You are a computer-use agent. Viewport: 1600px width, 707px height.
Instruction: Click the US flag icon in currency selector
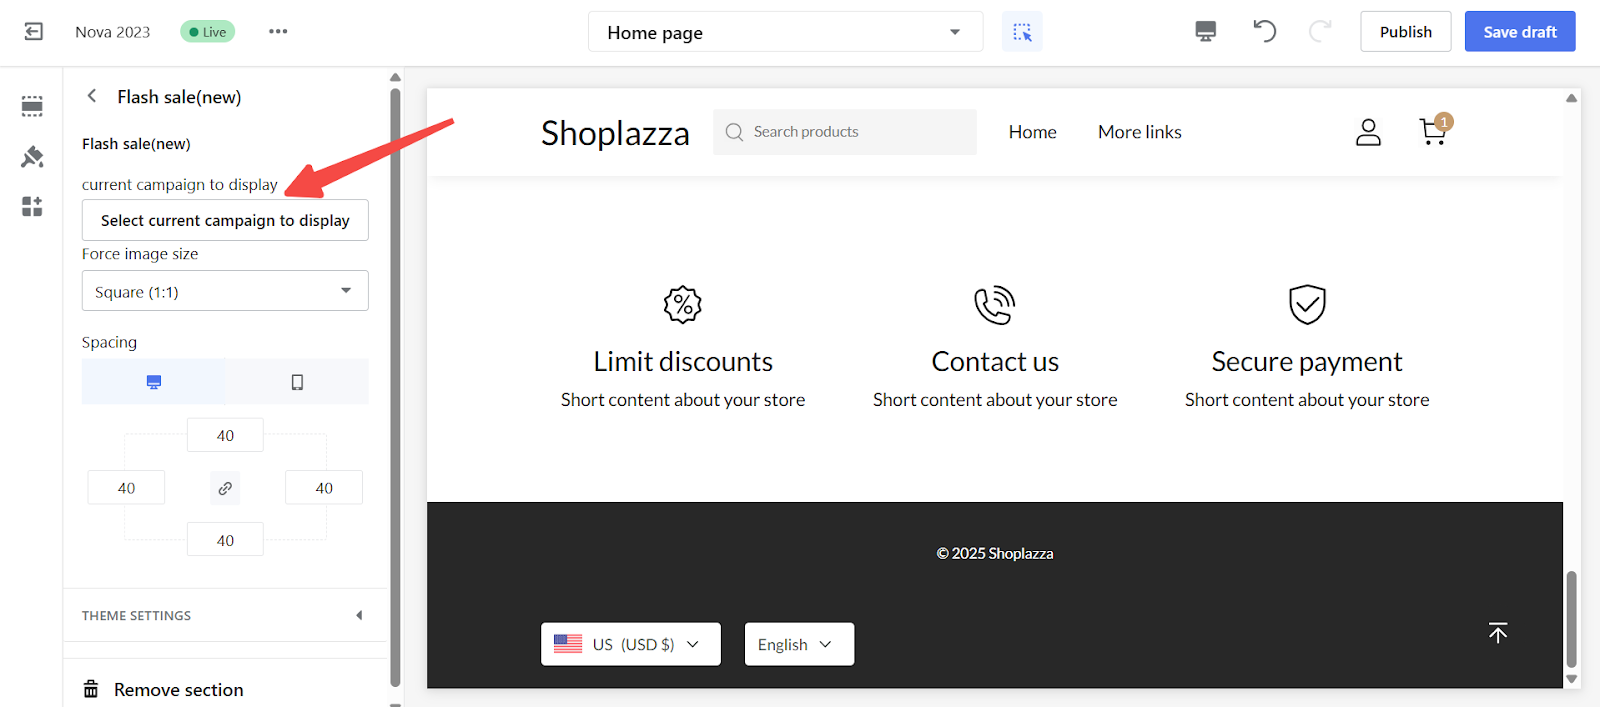pyautogui.click(x=568, y=644)
